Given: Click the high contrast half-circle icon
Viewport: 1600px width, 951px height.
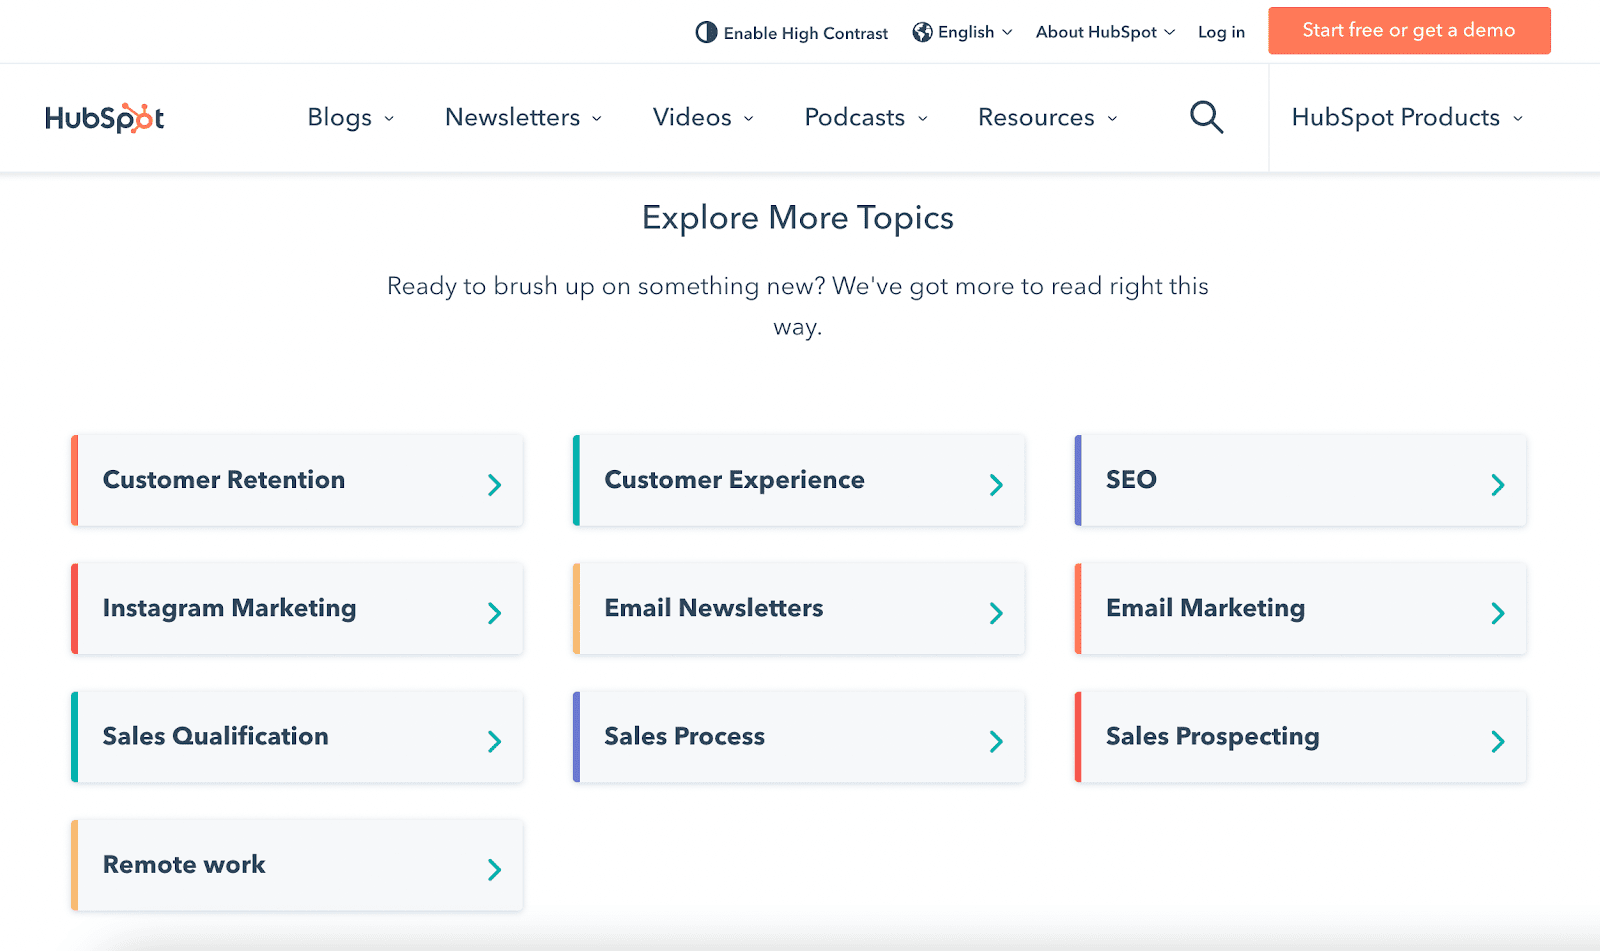Looking at the screenshot, I should click(706, 33).
